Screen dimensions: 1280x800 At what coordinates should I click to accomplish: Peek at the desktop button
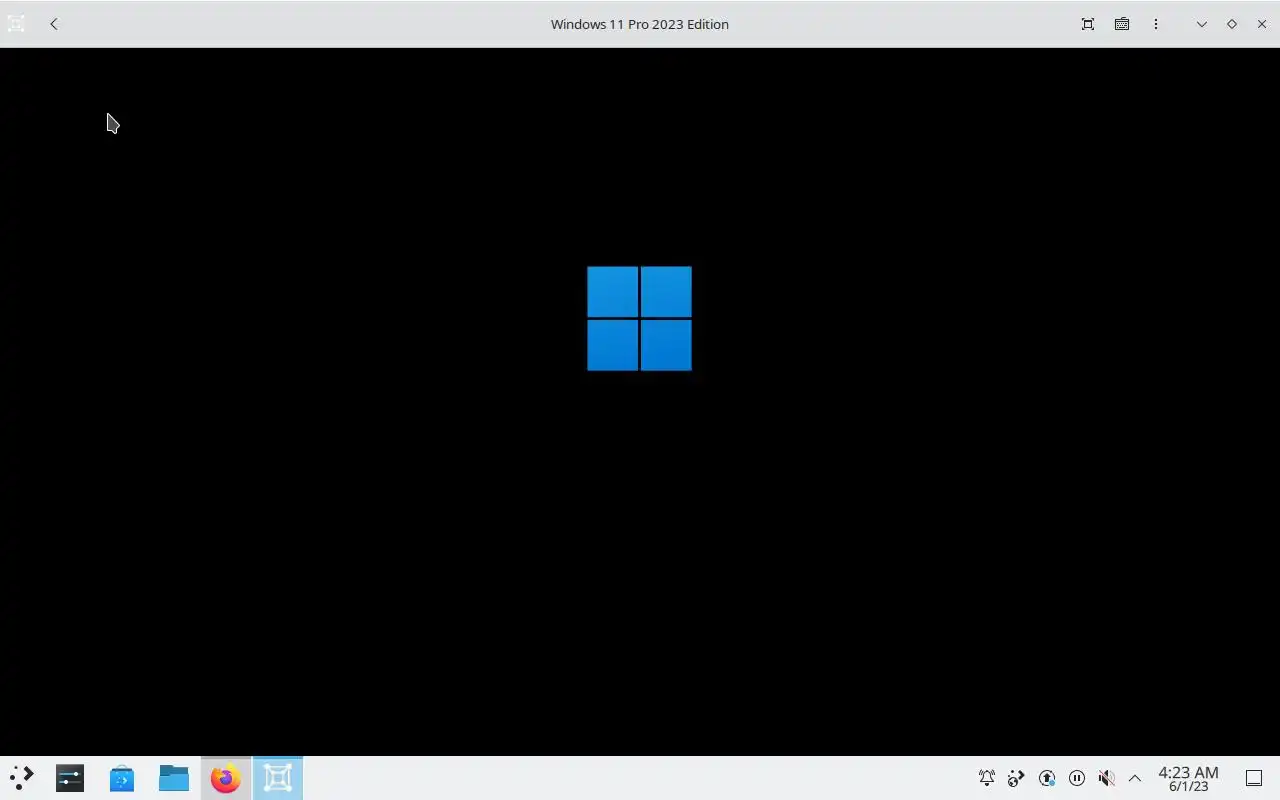pos(1254,778)
